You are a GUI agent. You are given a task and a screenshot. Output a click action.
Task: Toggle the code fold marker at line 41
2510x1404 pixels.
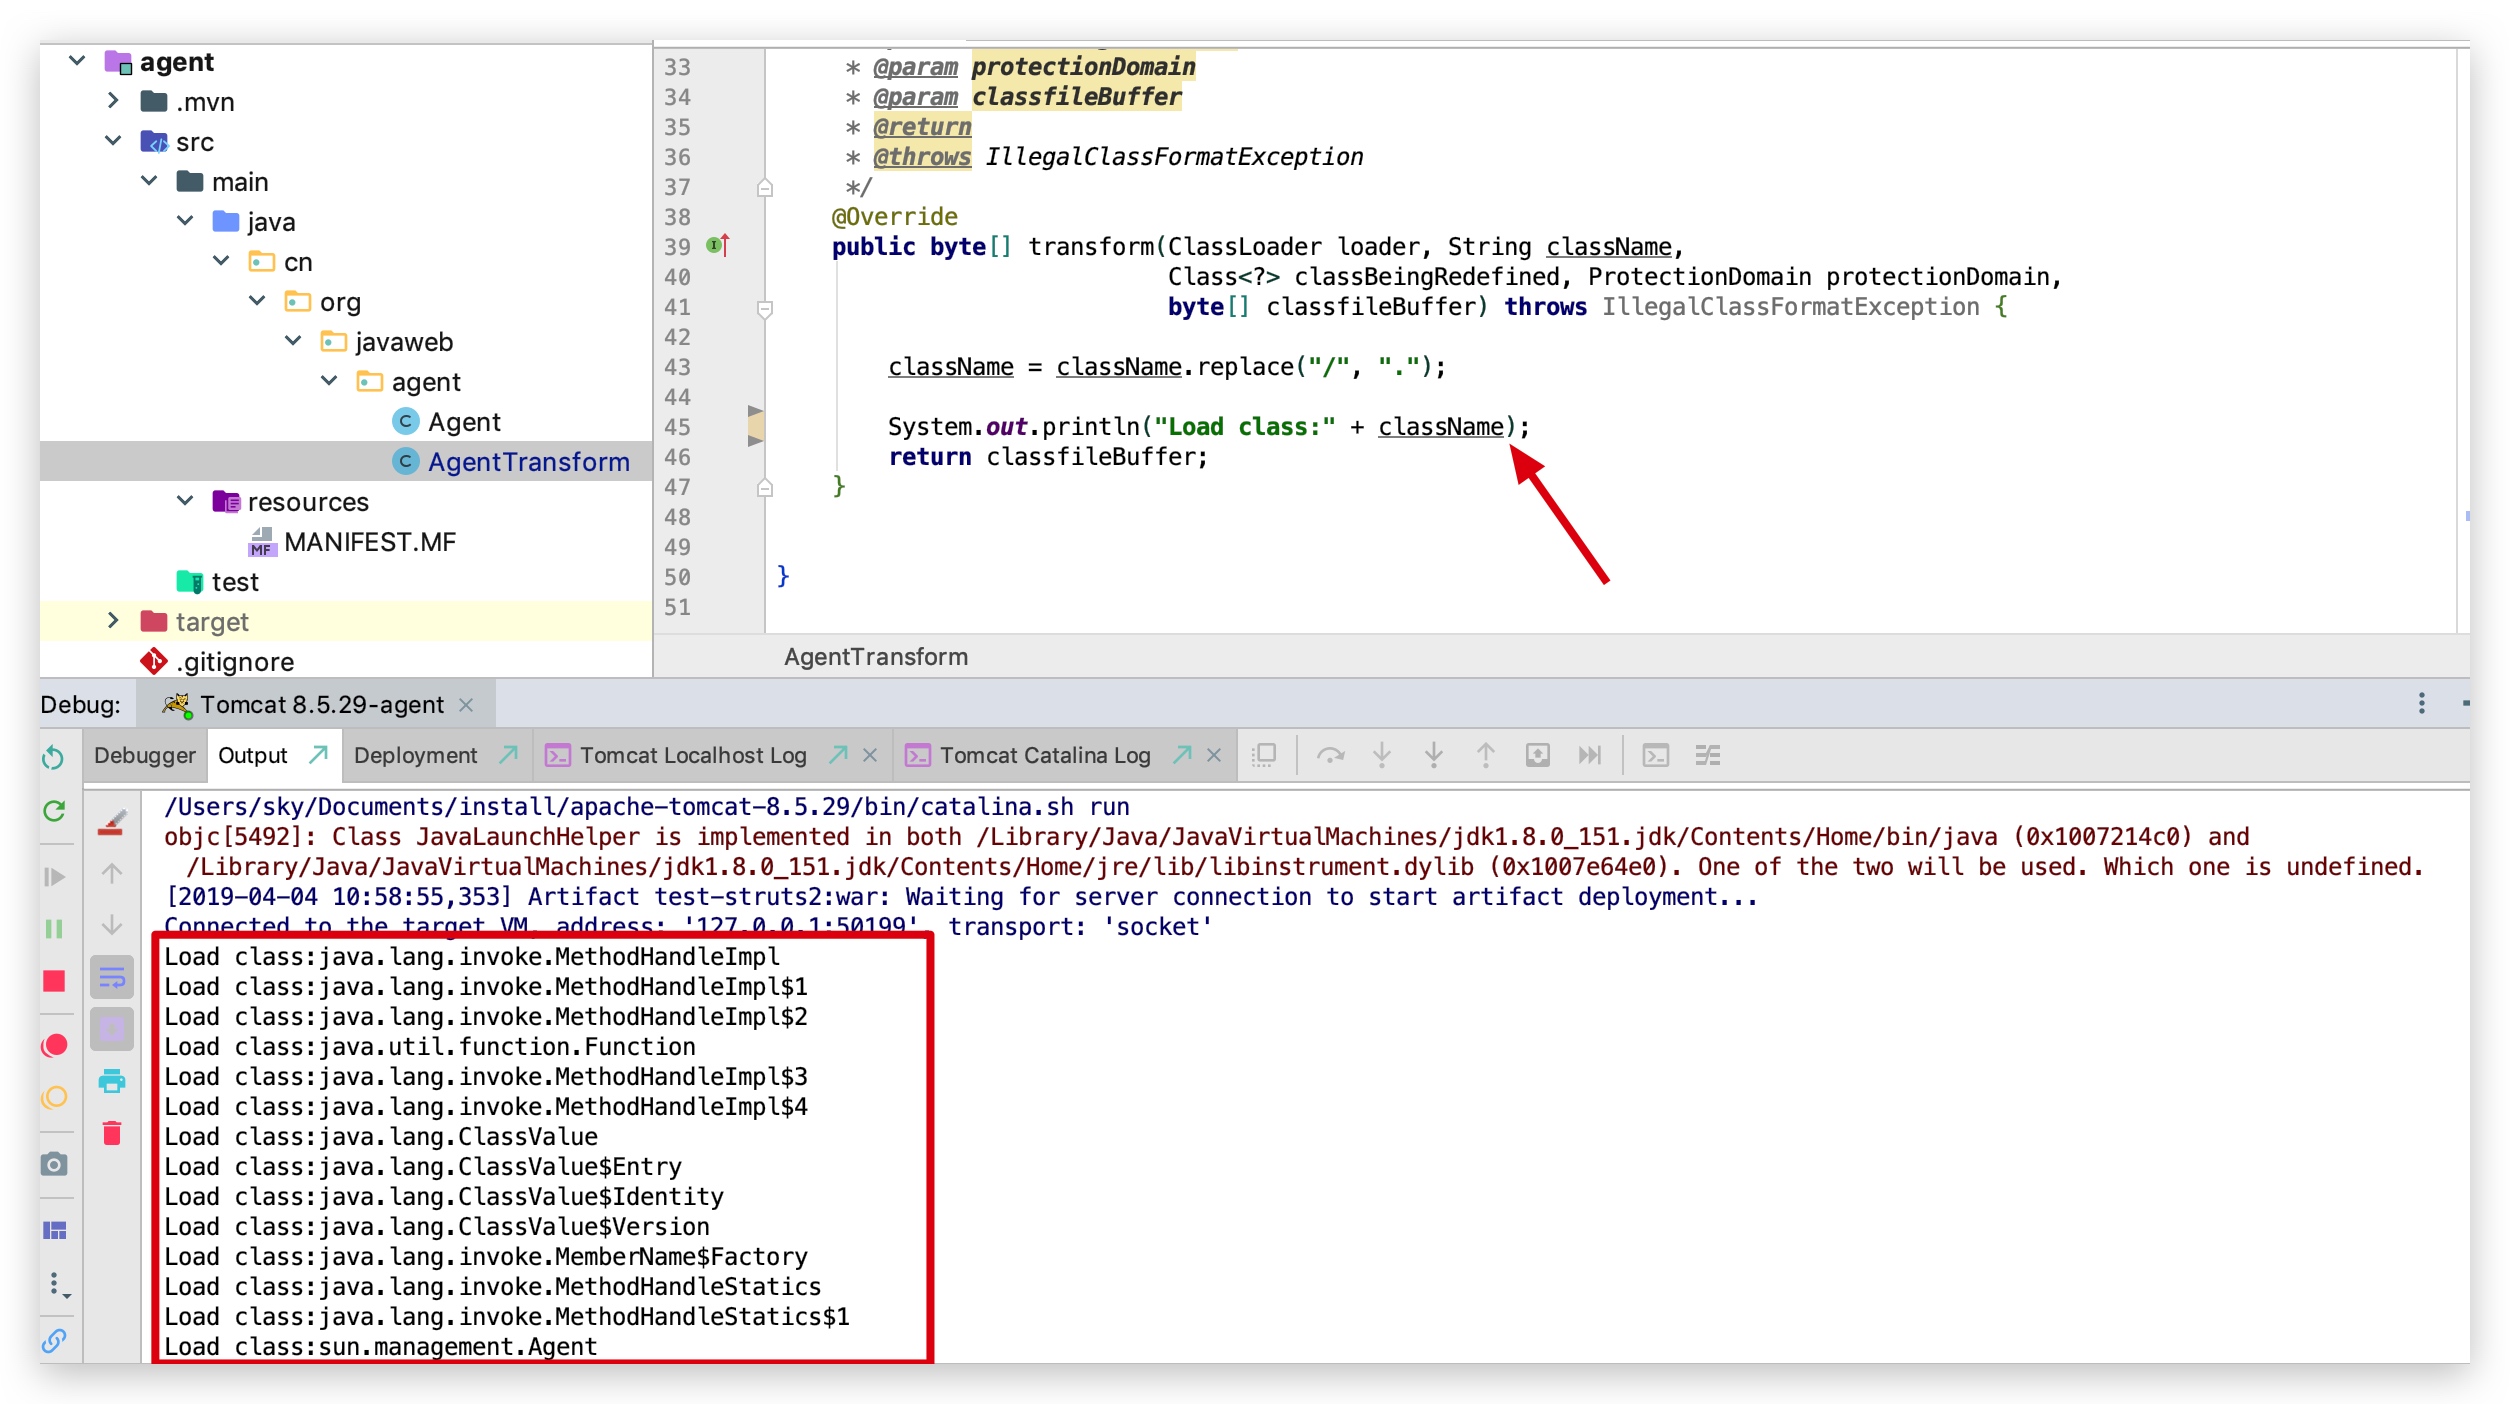point(765,308)
